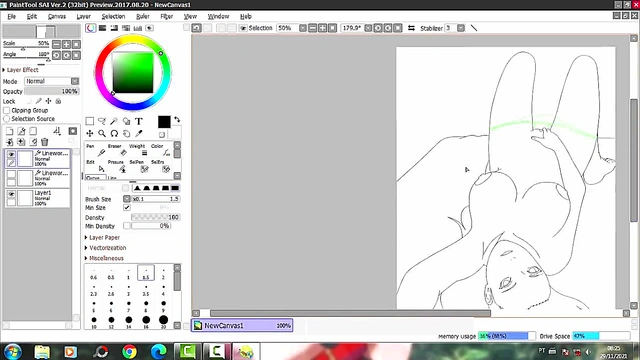Select the Text tool
The image size is (640, 360).
(x=139, y=121)
